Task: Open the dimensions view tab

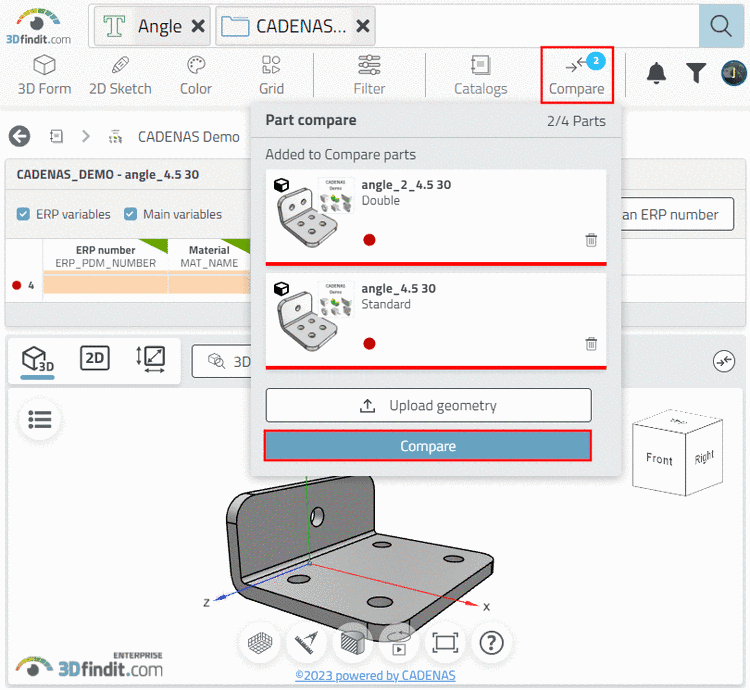Action: coord(151,359)
